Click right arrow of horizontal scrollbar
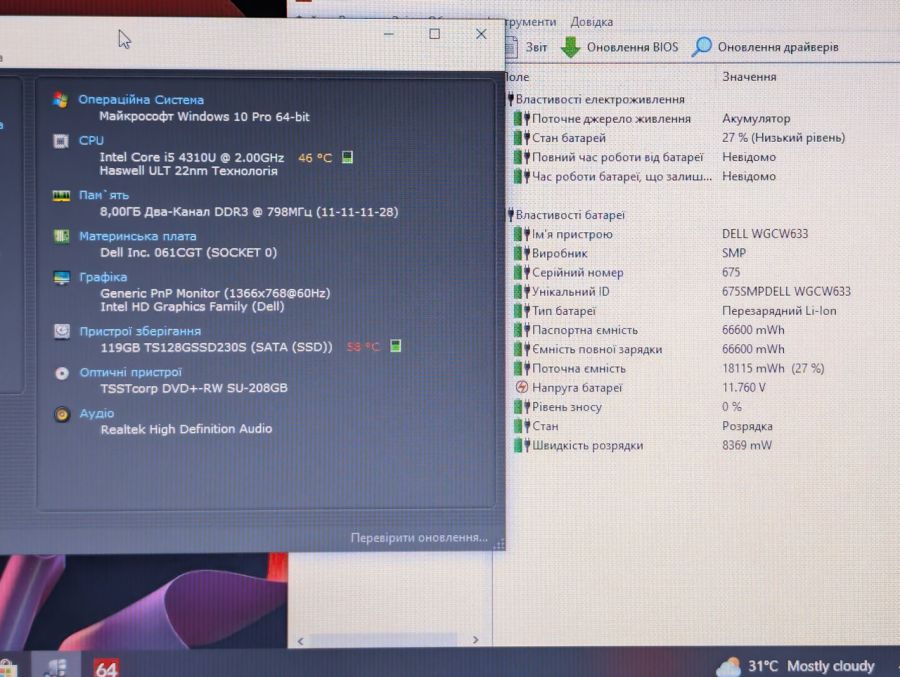This screenshot has width=900, height=677. click(x=475, y=640)
